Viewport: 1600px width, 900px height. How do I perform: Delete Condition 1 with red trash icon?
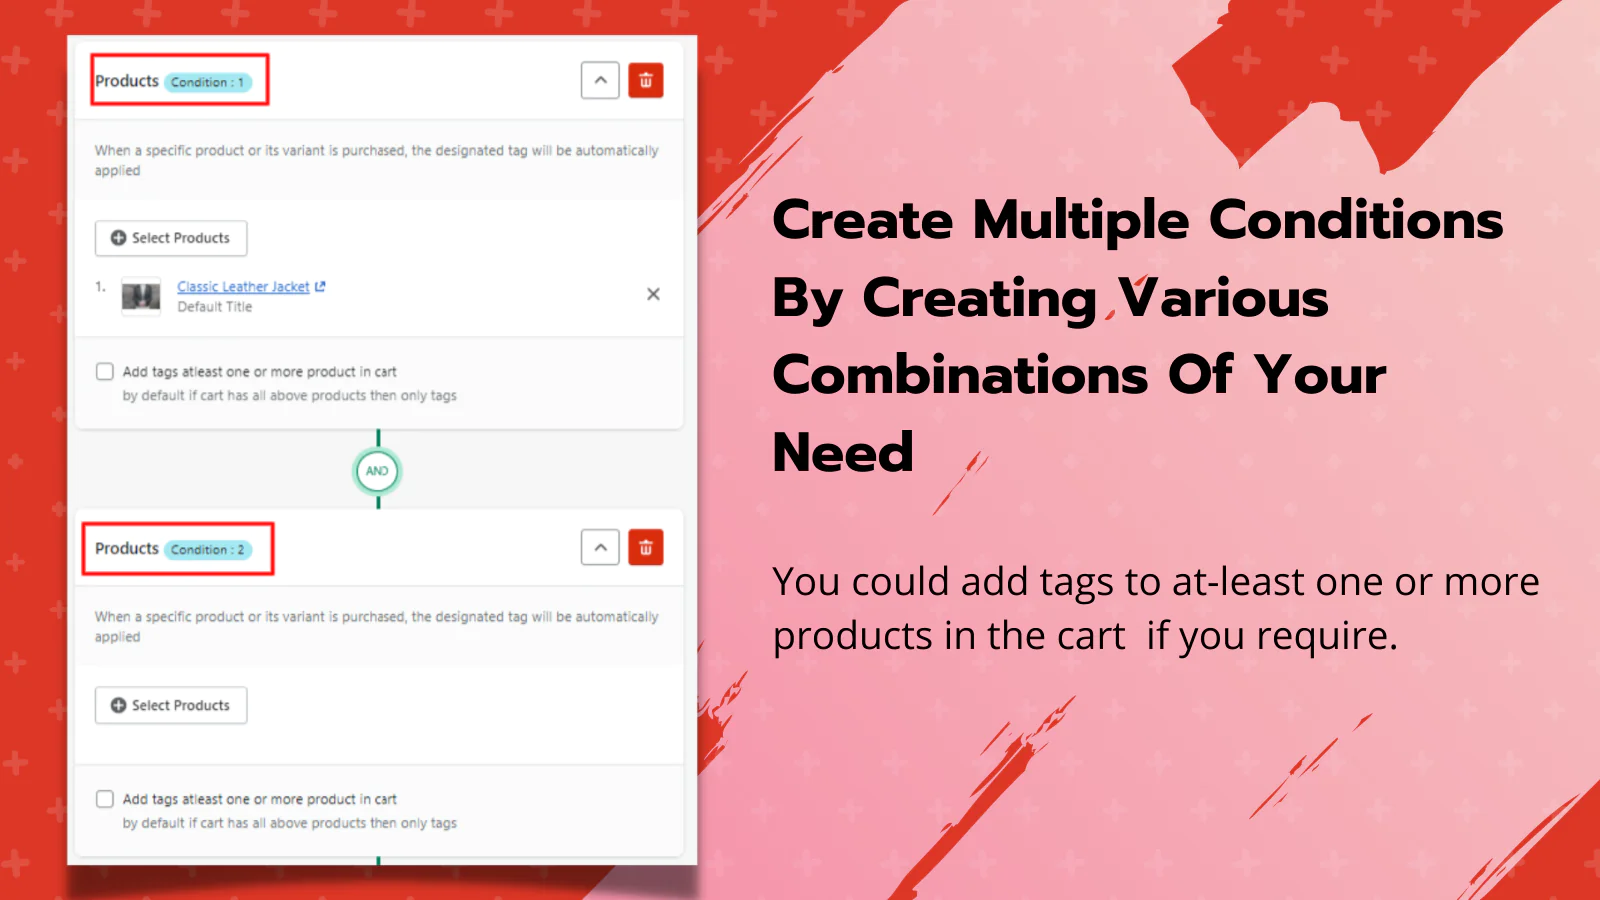[x=646, y=81]
